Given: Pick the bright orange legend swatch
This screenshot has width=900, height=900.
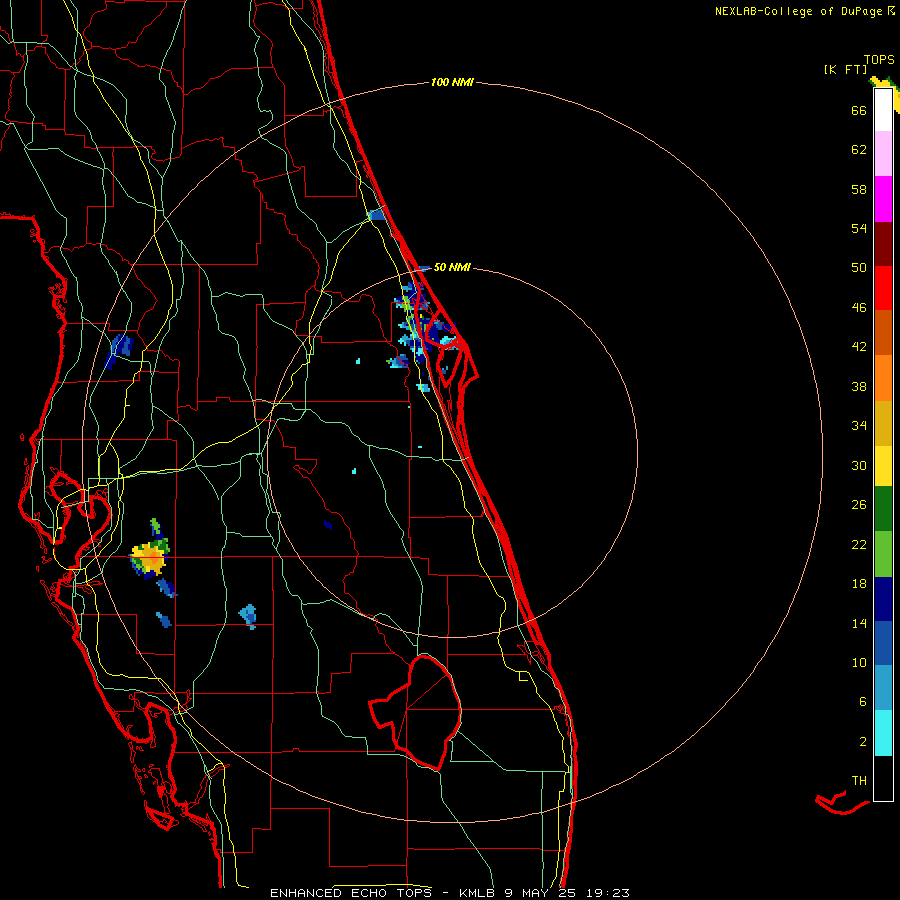Looking at the screenshot, I should tap(883, 378).
